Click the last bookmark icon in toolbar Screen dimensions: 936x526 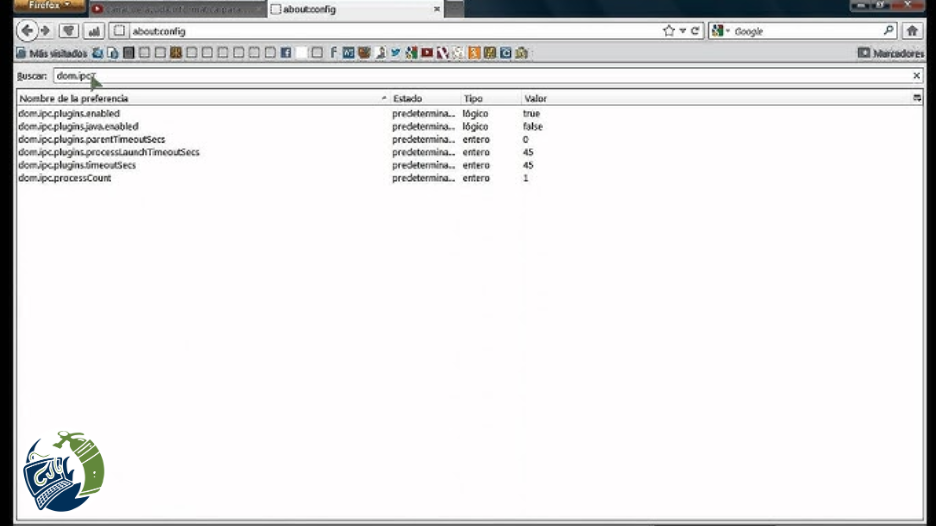pos(521,53)
